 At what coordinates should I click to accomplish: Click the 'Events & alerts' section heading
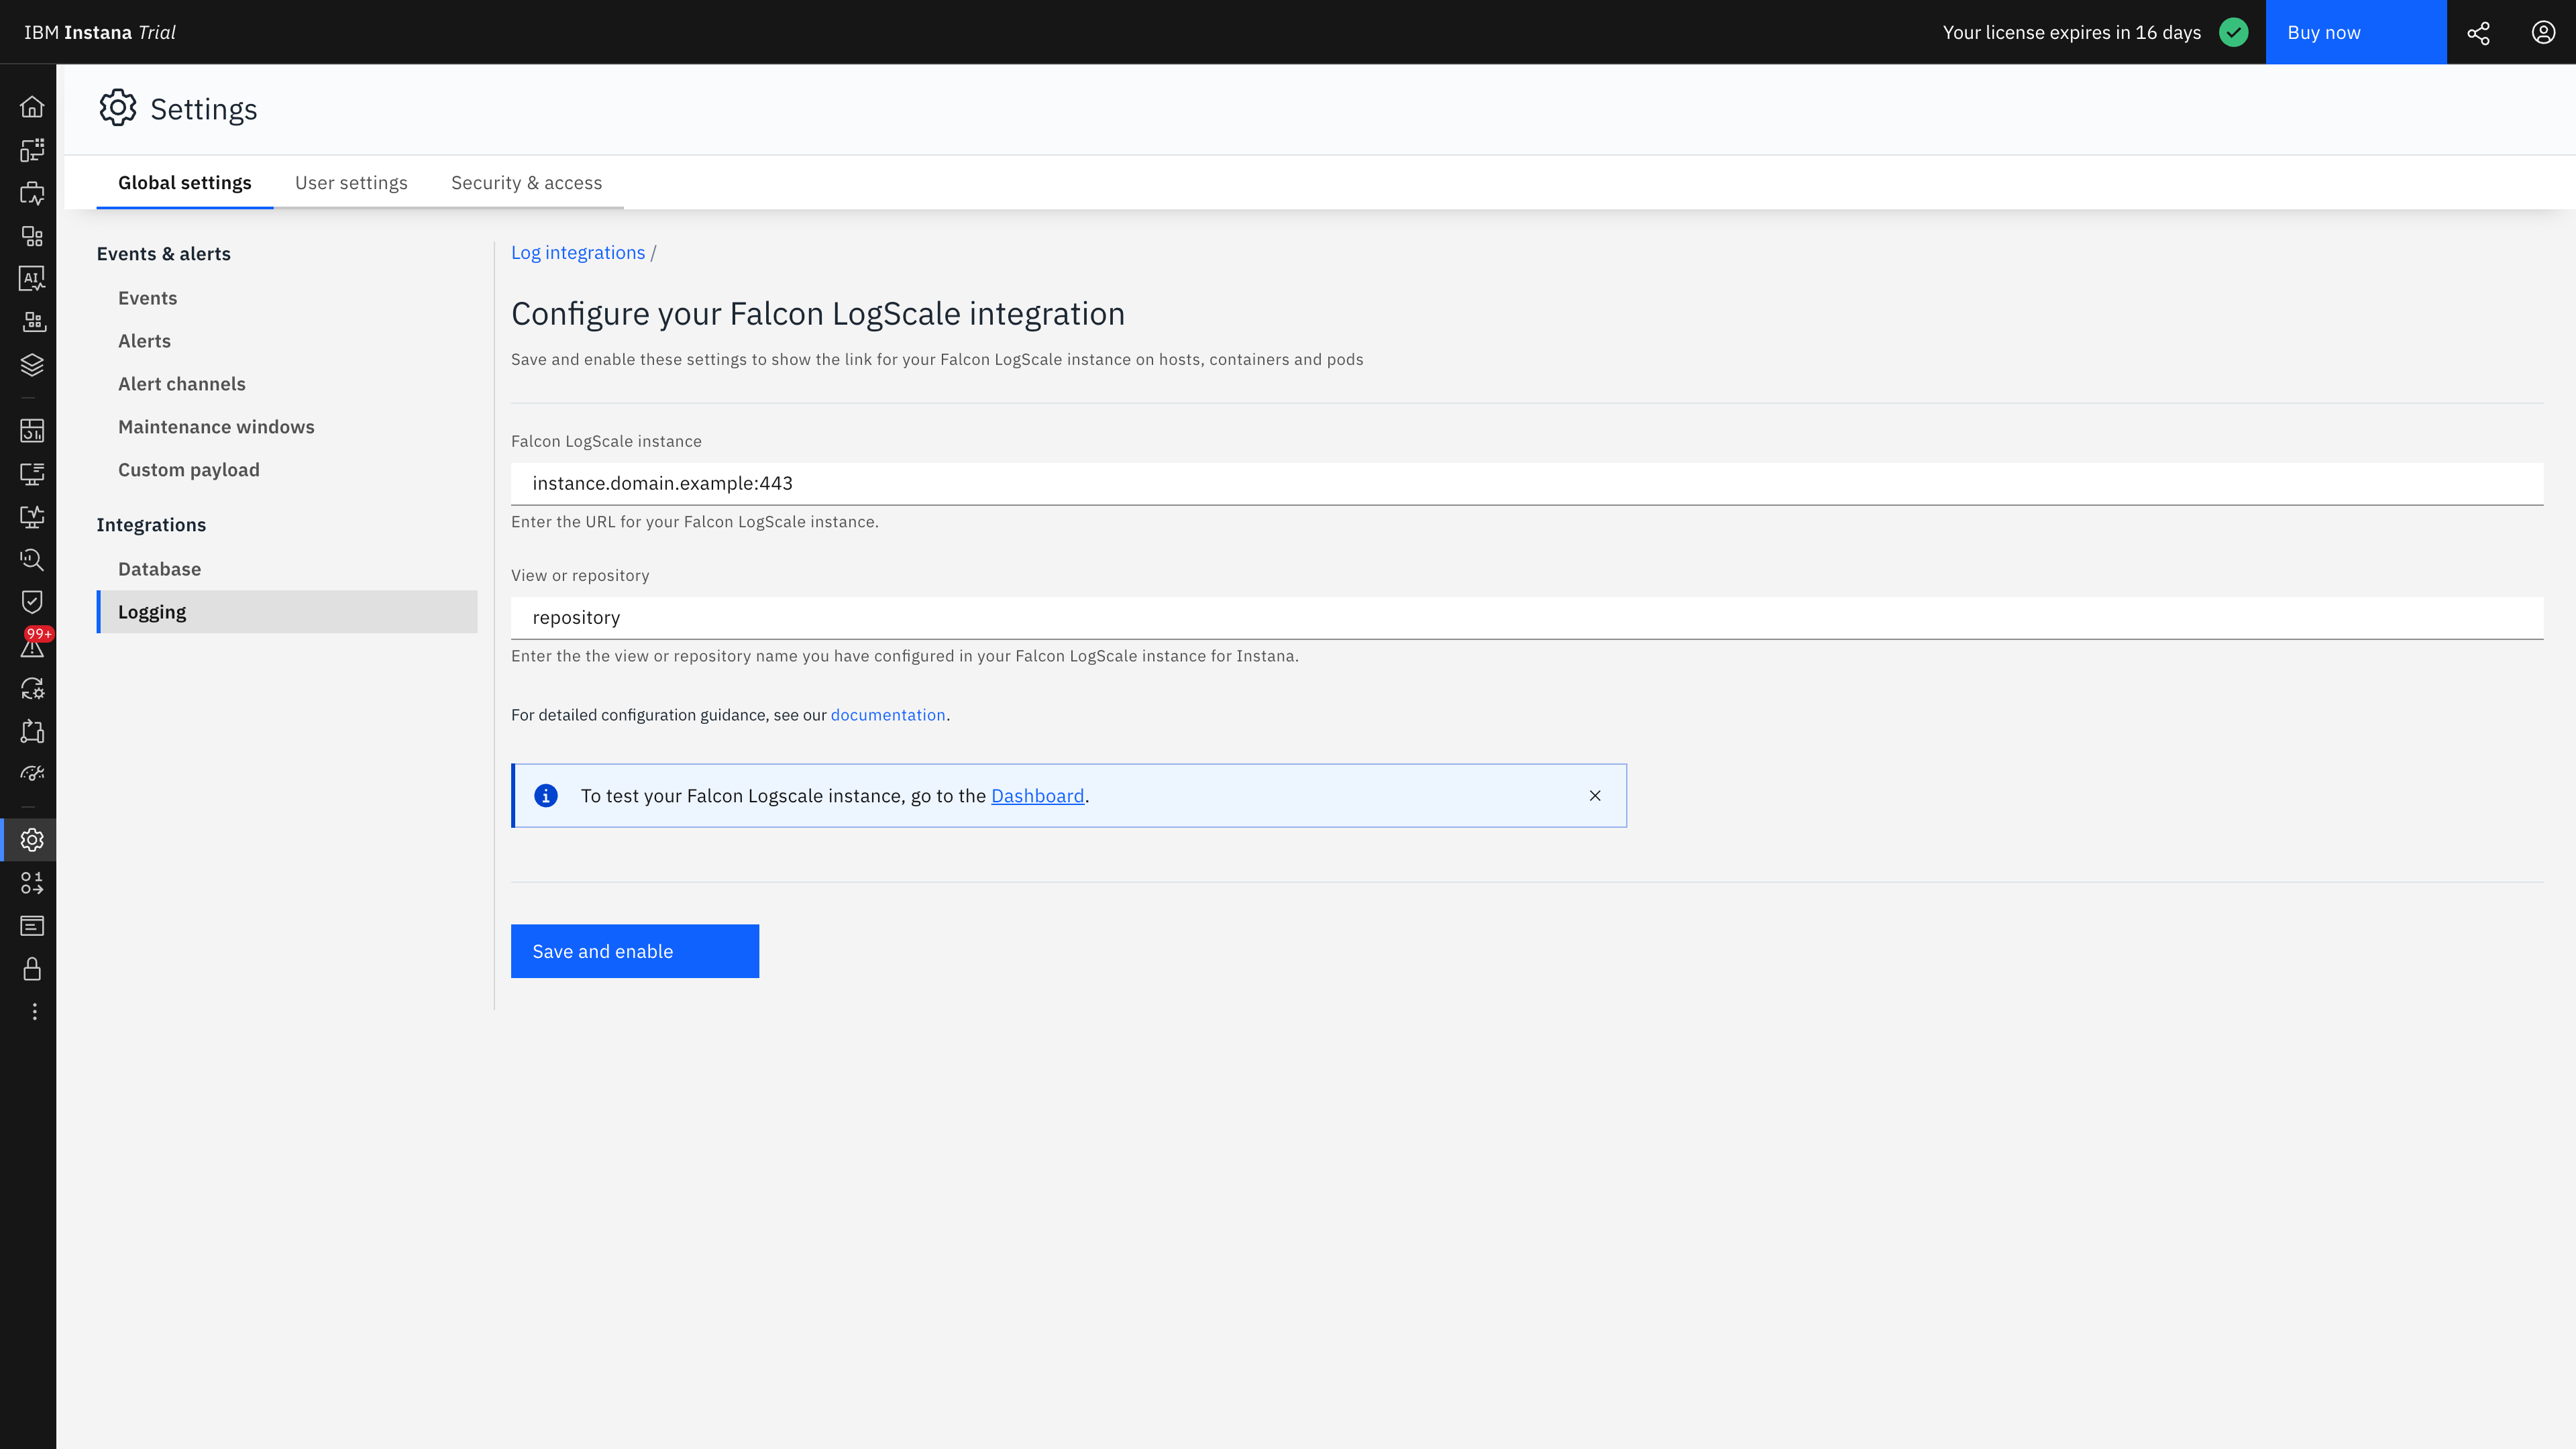click(164, 254)
